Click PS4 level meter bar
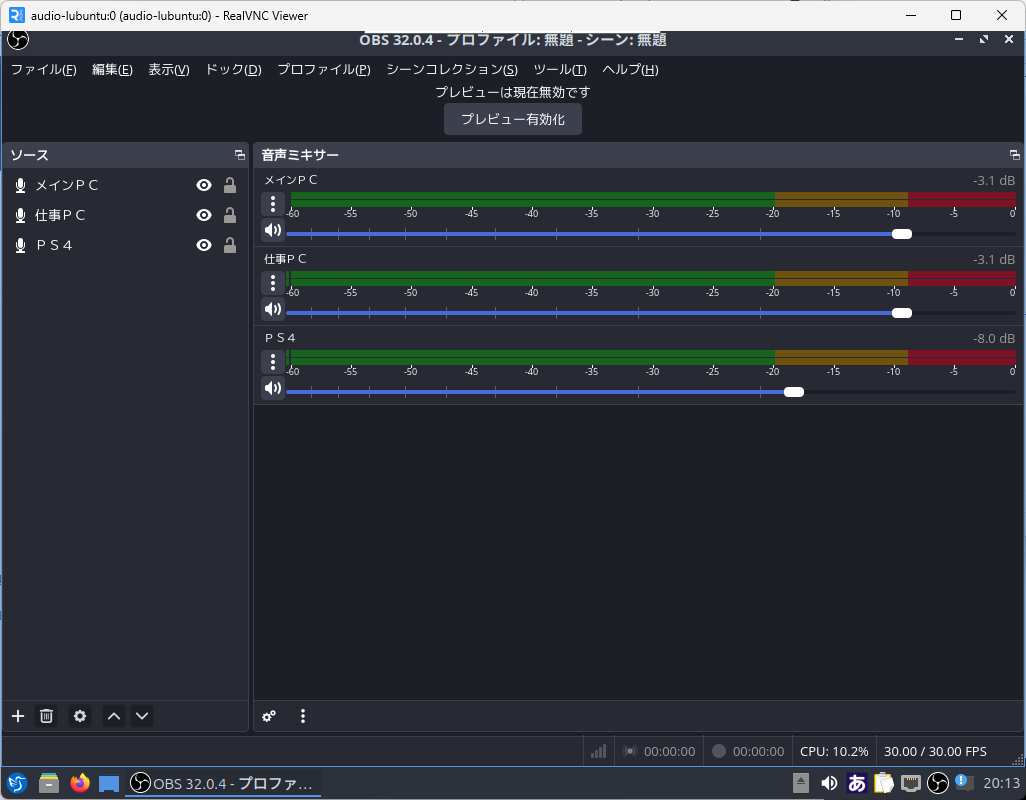This screenshot has width=1026, height=800. pos(651,358)
